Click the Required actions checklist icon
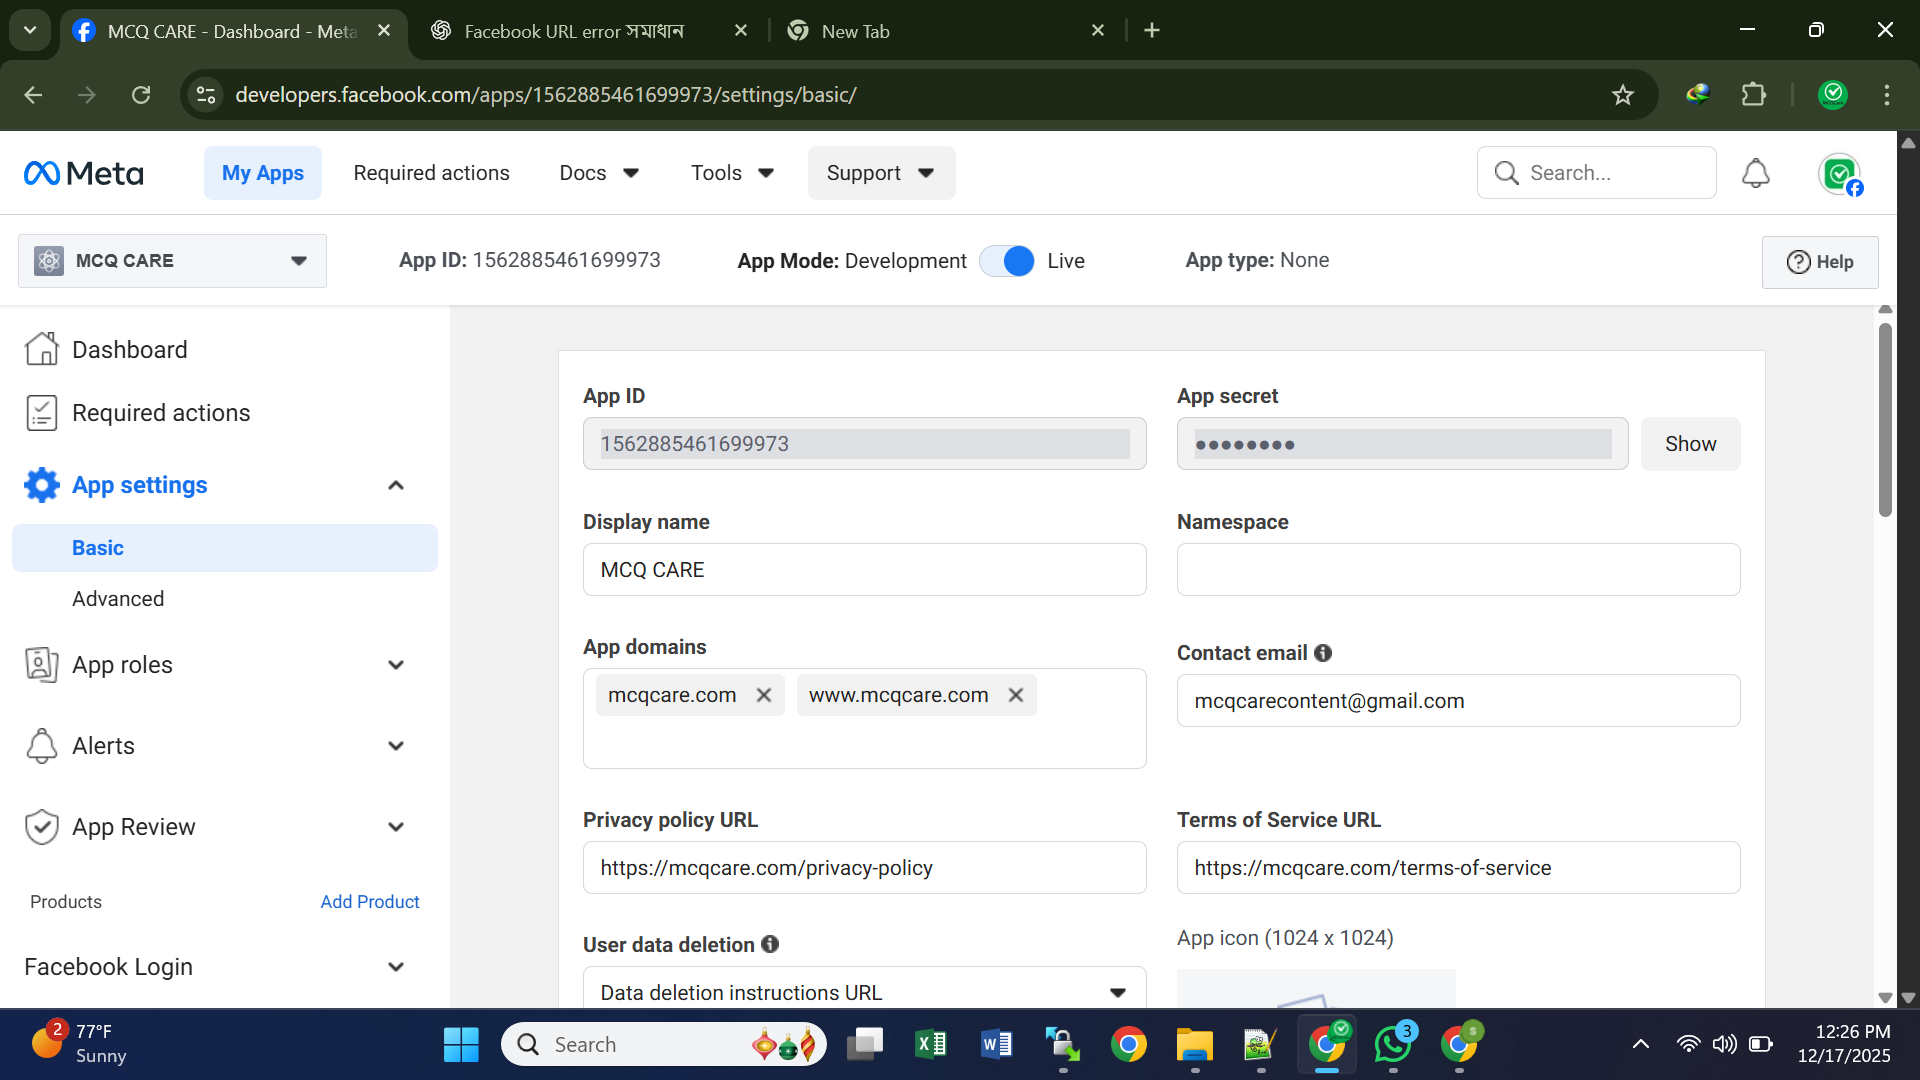Screen dimensions: 1920x1080 click(x=42, y=413)
